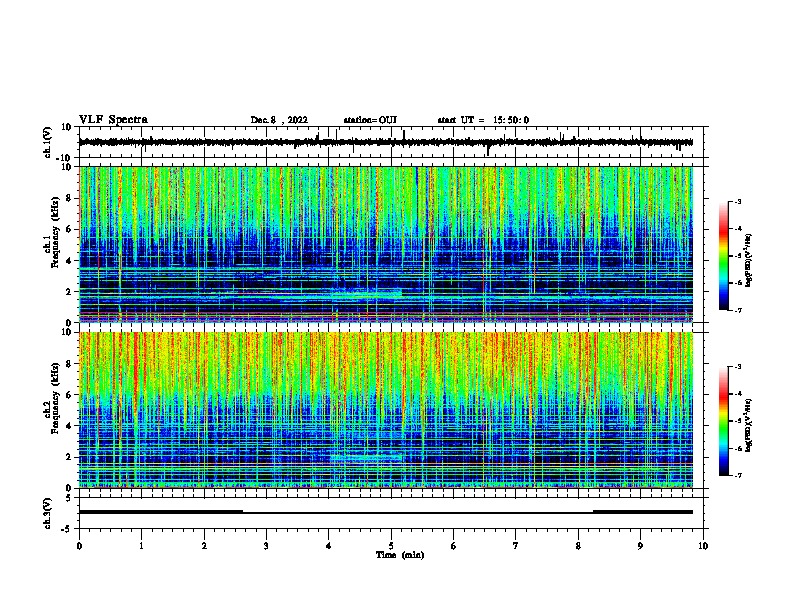Click the "9" tick on the time axis

coord(640,546)
